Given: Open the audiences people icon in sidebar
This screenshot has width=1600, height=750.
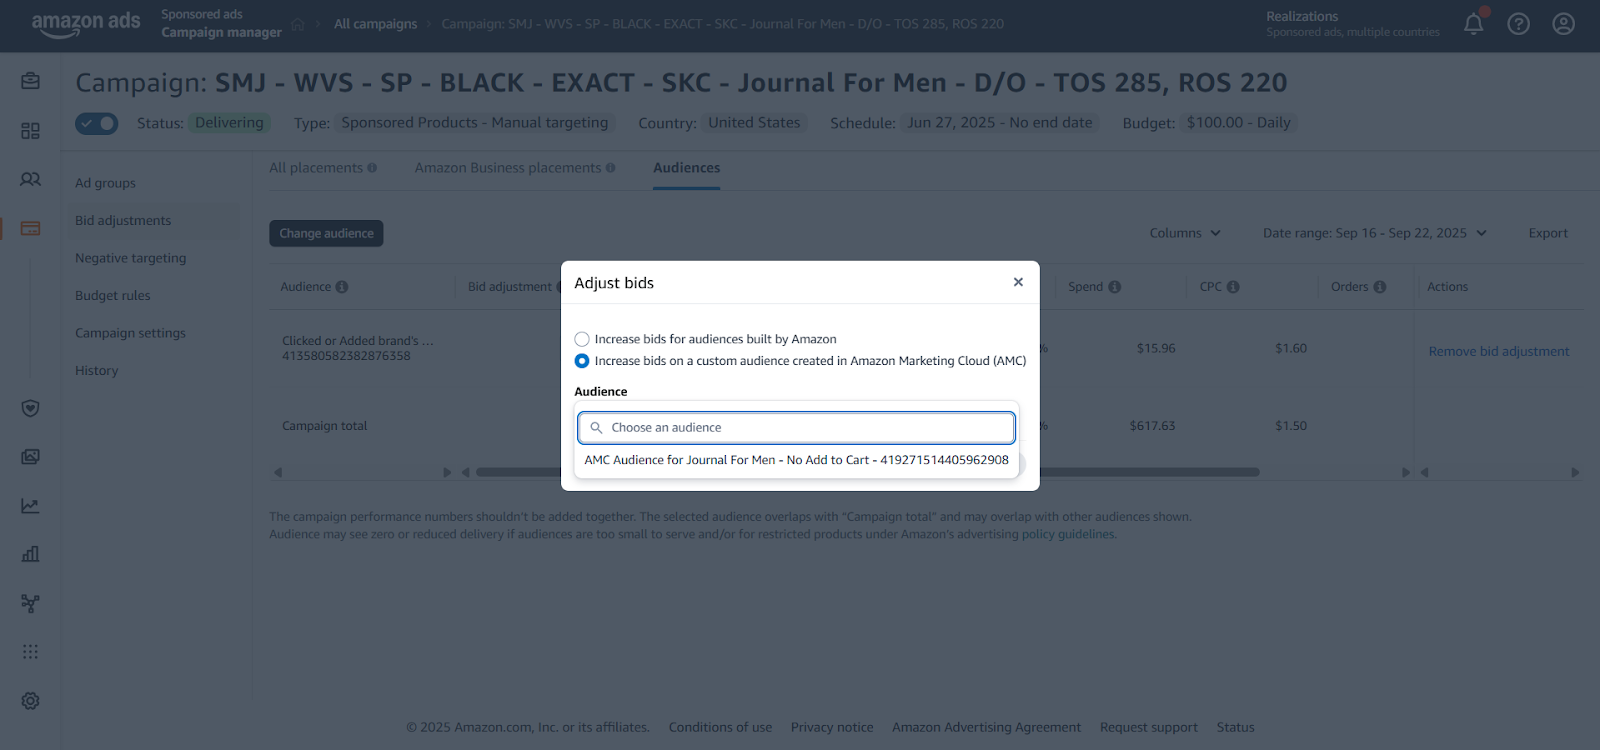Looking at the screenshot, I should [31, 179].
